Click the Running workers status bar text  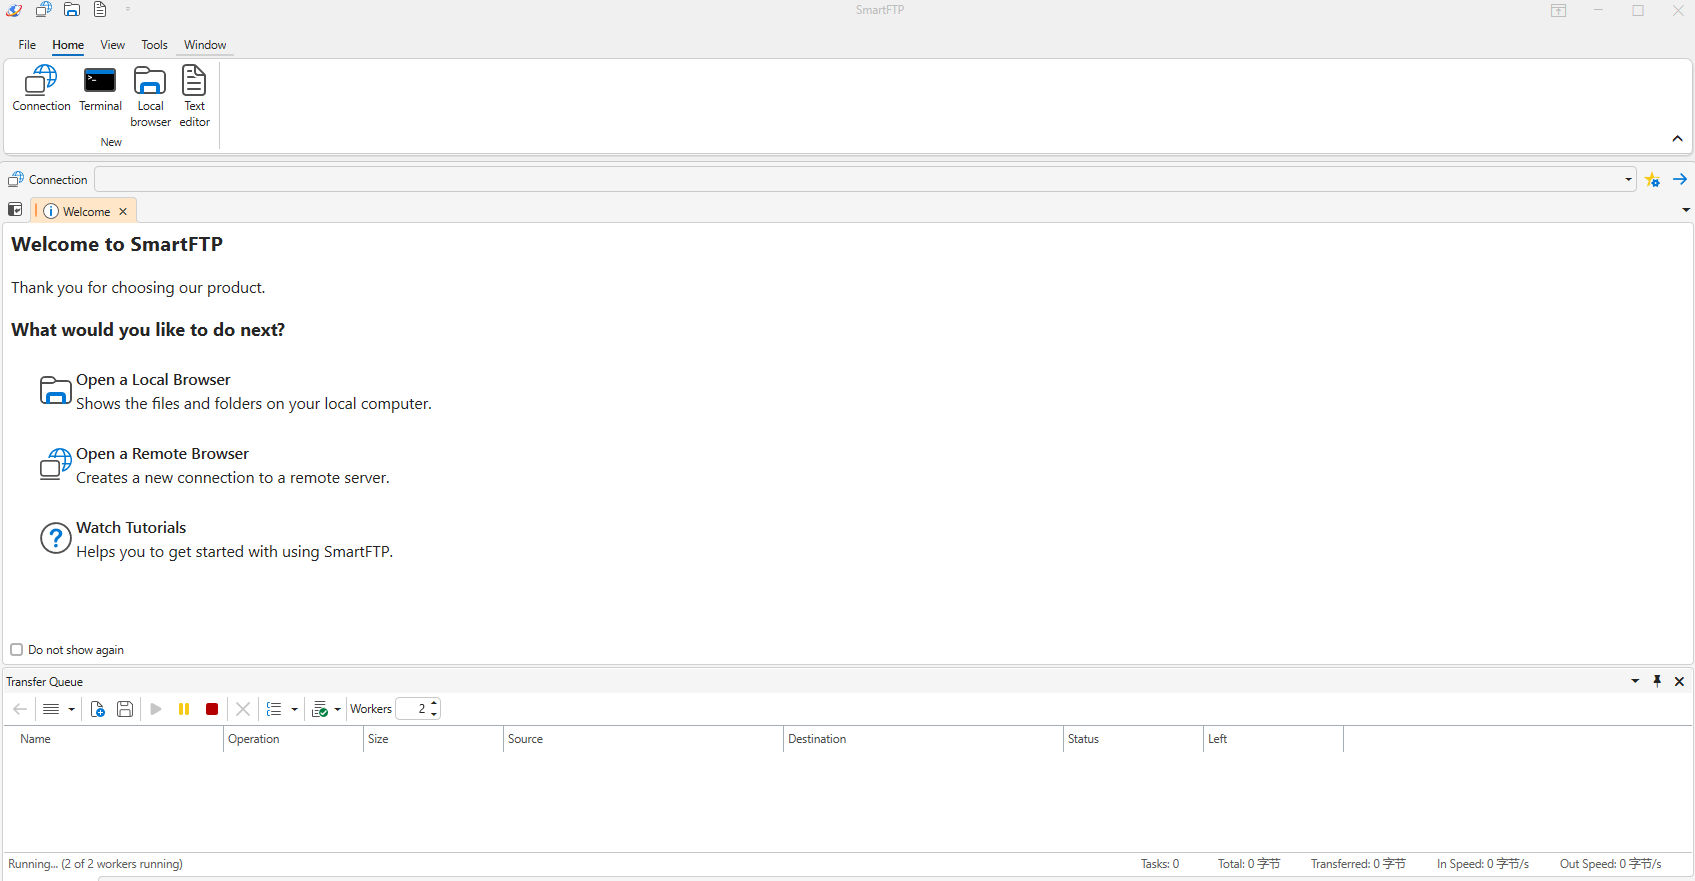(x=96, y=864)
